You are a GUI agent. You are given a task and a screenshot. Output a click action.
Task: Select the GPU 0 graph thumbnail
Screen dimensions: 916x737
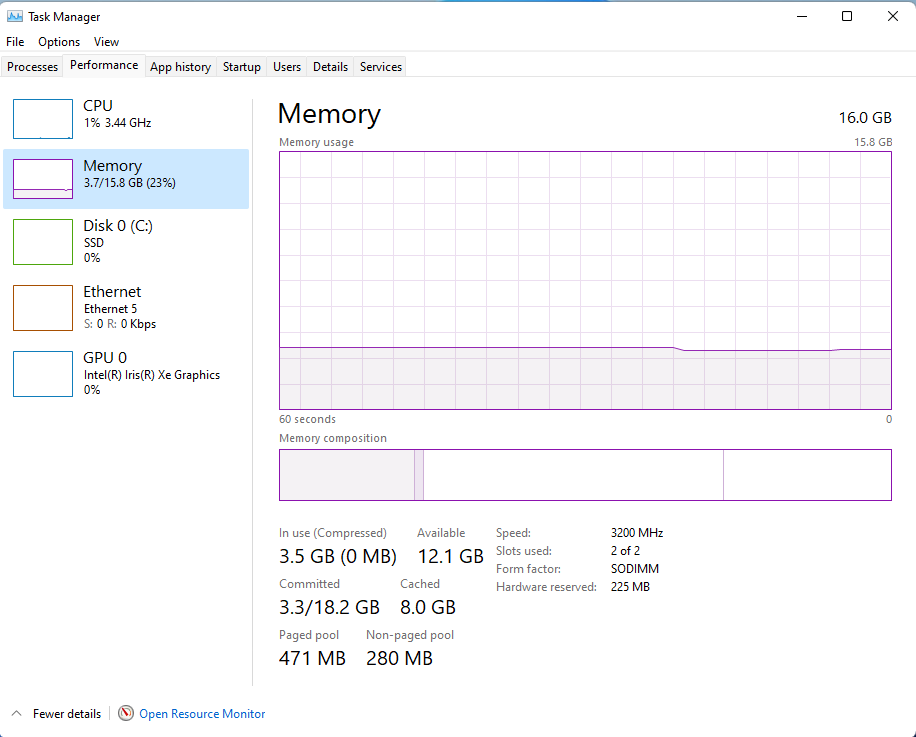pyautogui.click(x=43, y=374)
